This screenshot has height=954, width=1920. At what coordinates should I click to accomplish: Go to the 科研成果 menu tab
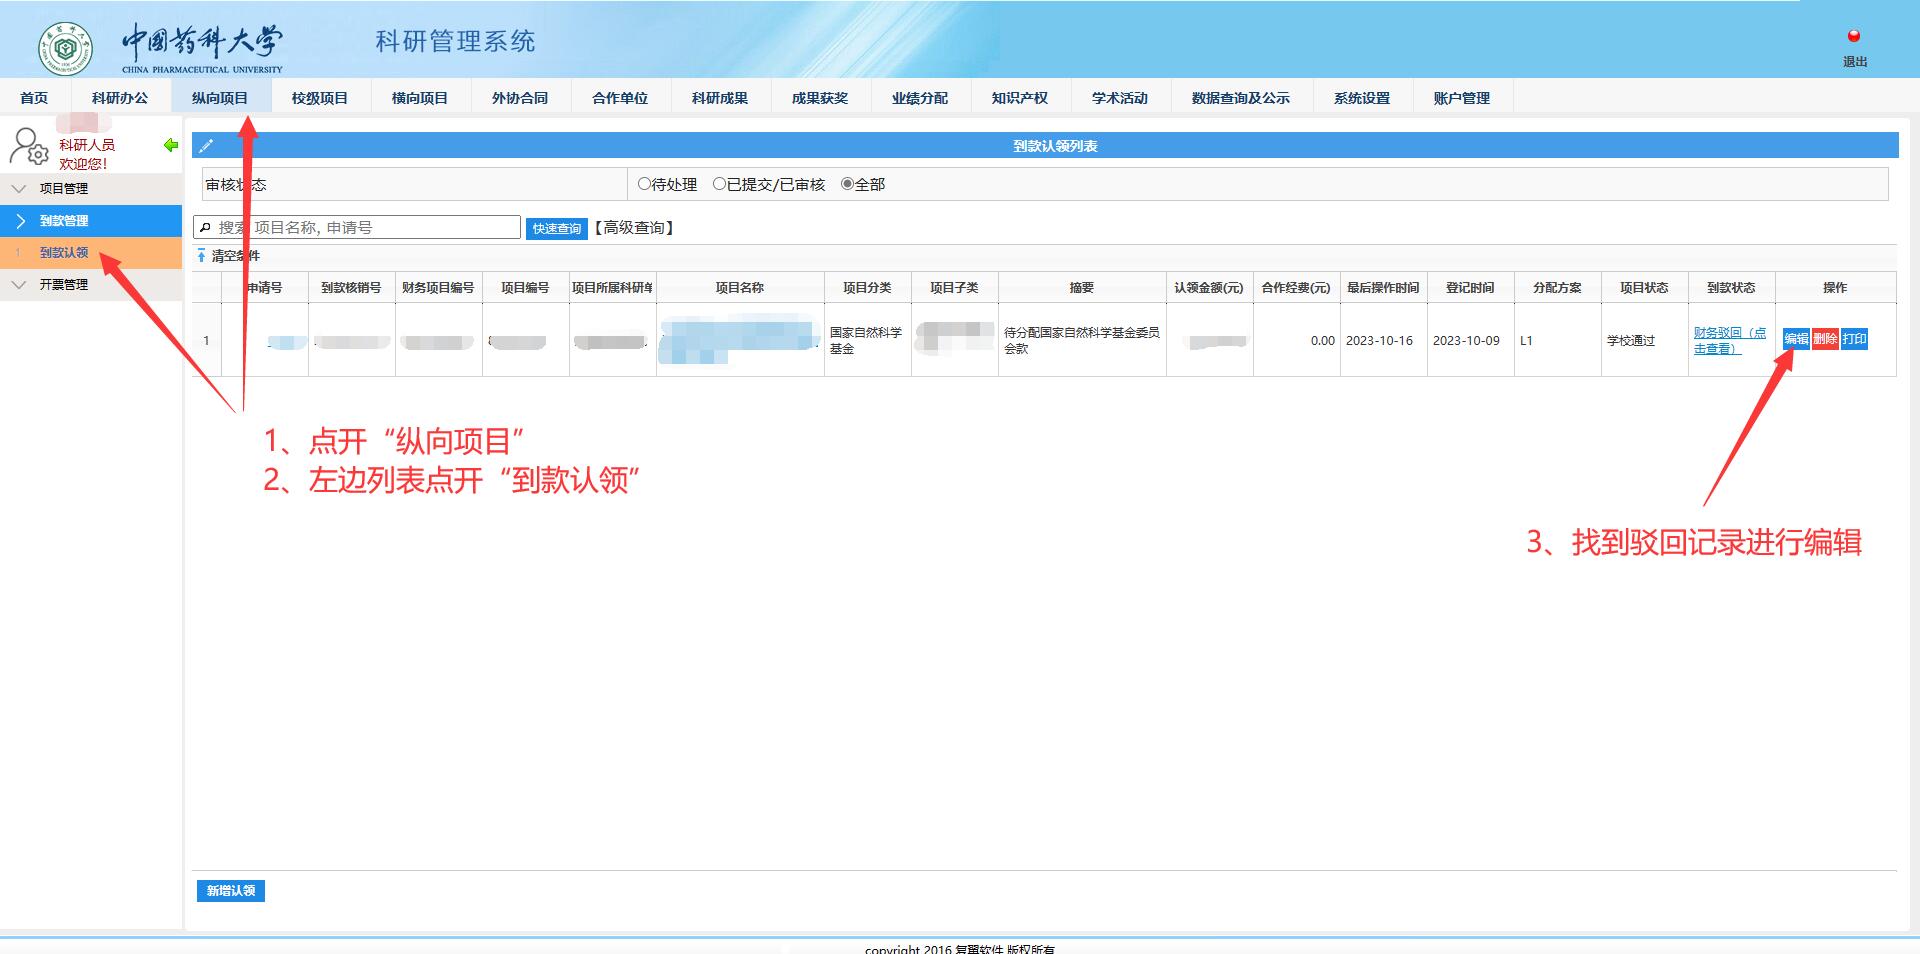tap(720, 98)
